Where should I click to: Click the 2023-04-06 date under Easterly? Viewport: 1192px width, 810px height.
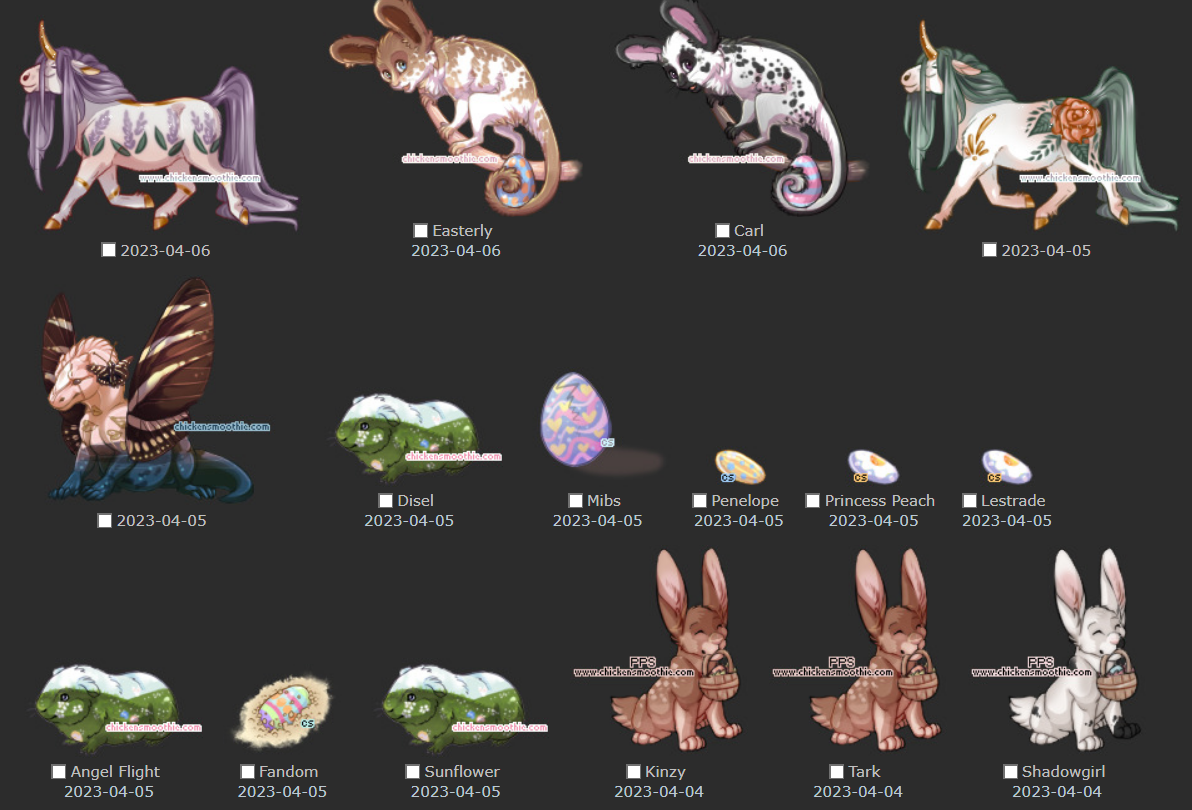[456, 250]
